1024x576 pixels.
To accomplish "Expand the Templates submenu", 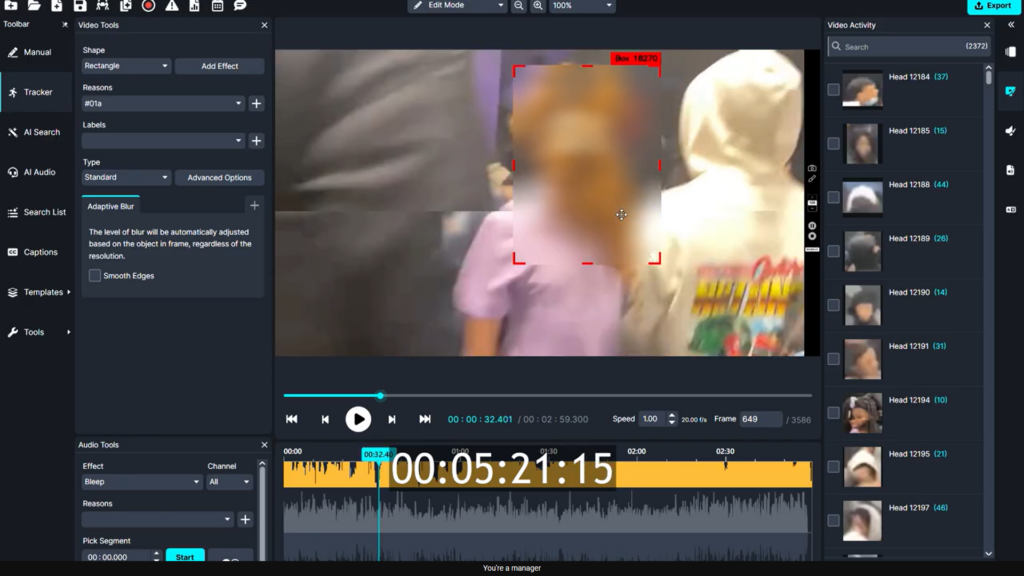I will tap(37, 292).
